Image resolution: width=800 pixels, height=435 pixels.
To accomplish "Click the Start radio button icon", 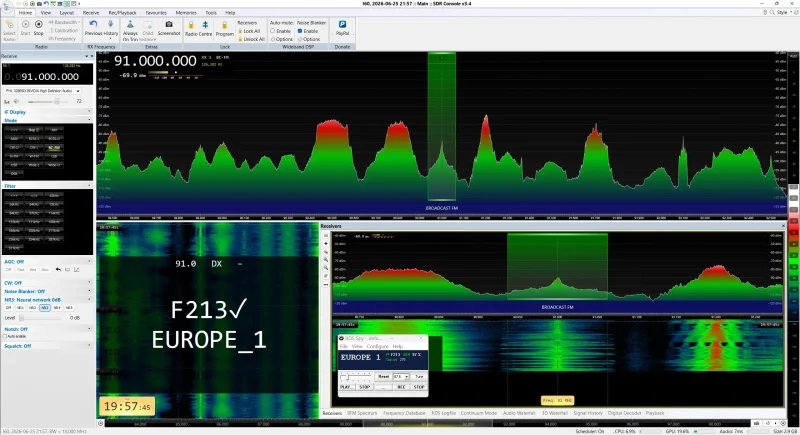I will 25,24.
